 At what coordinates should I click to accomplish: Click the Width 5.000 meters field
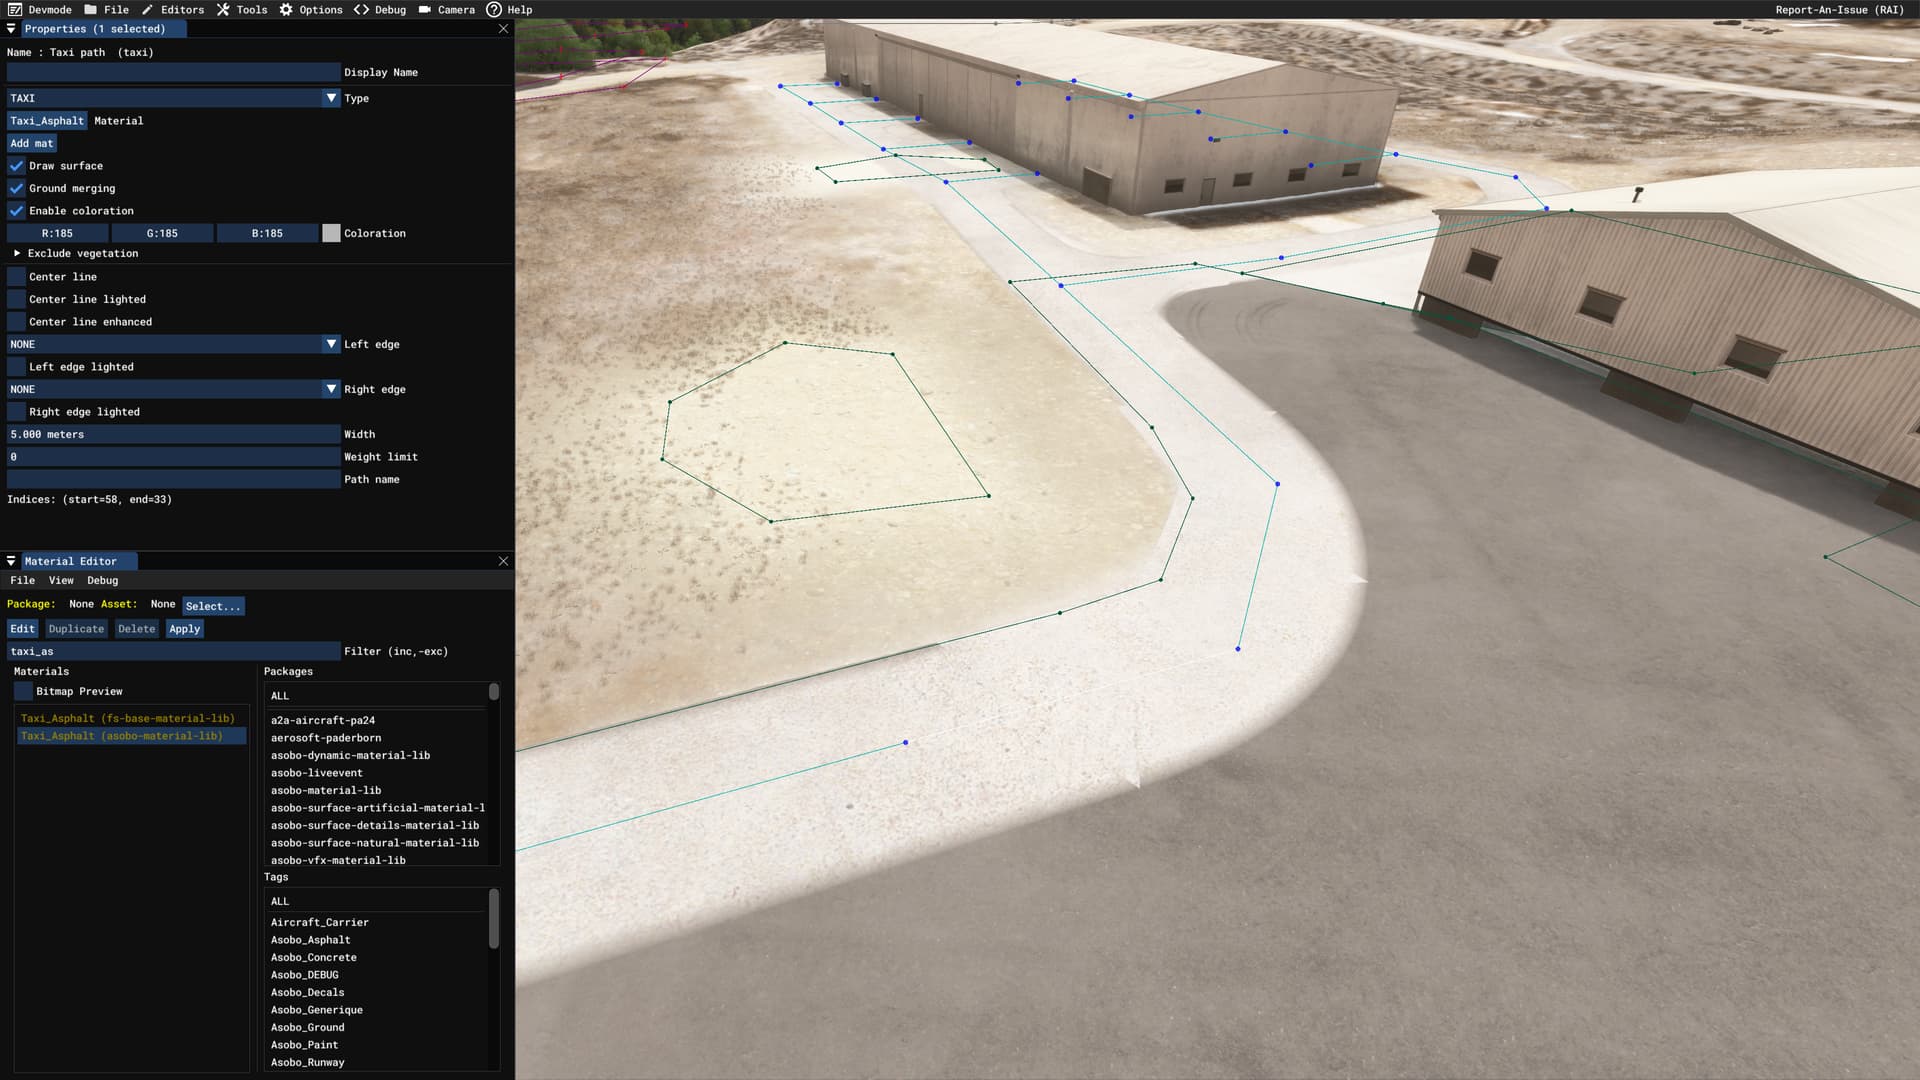click(x=174, y=434)
